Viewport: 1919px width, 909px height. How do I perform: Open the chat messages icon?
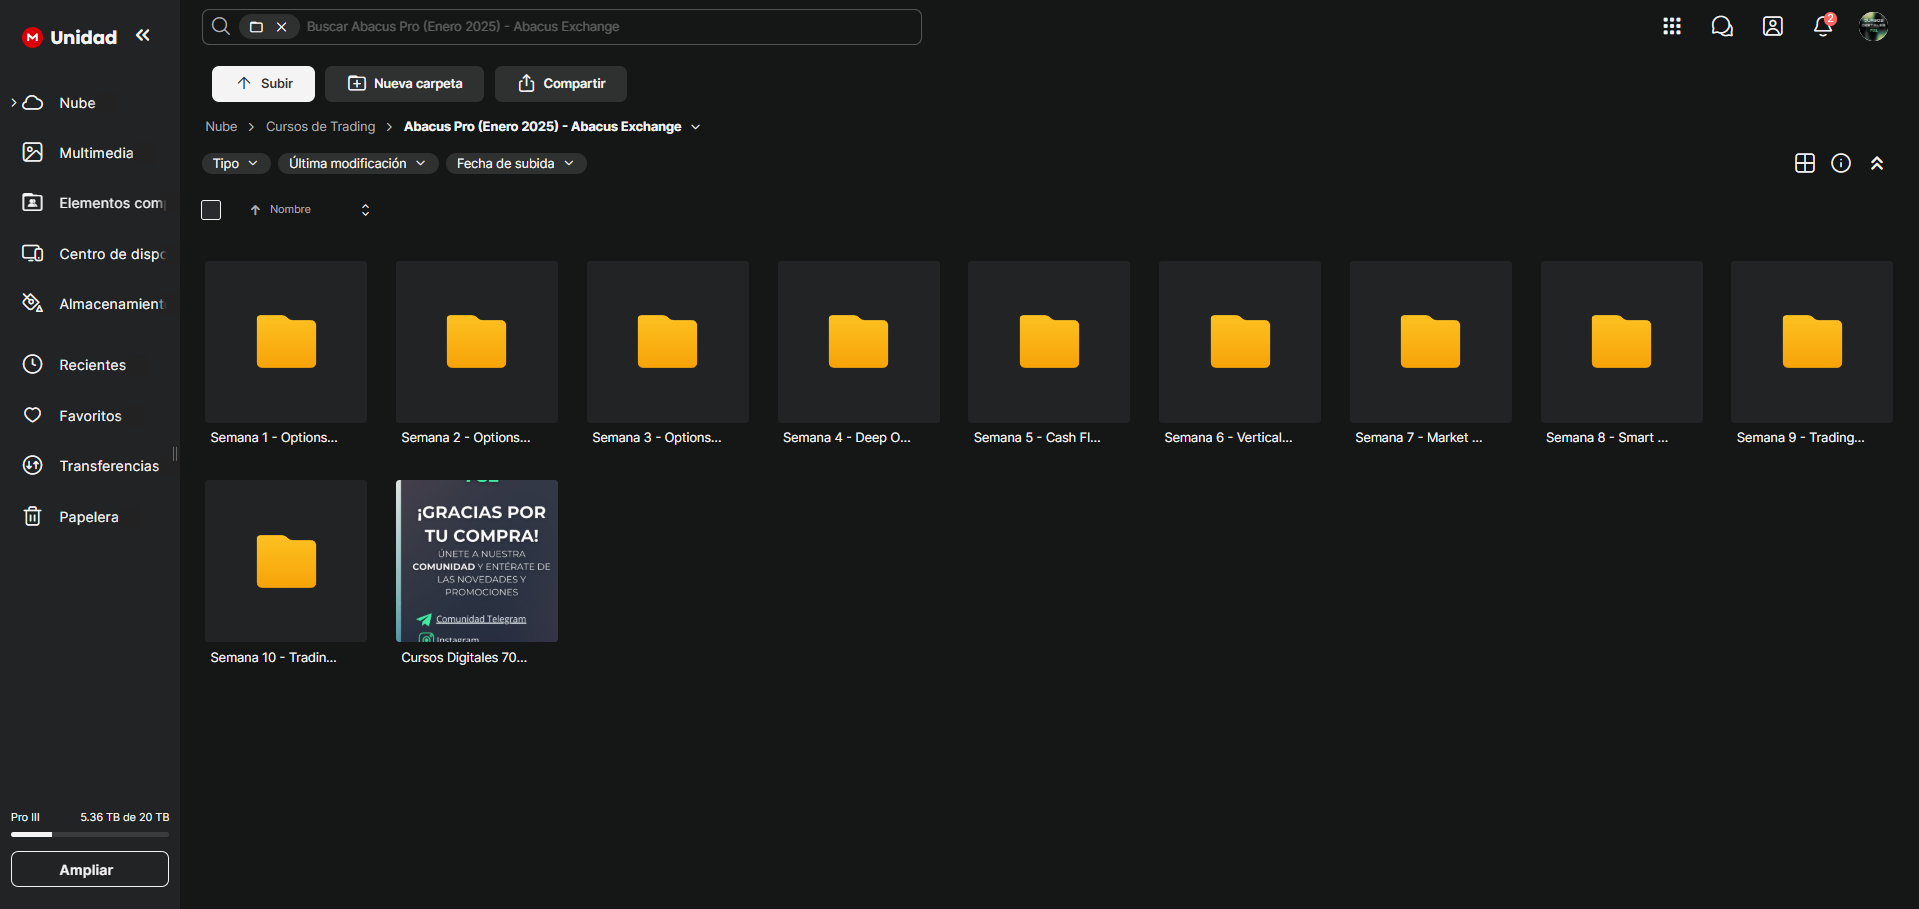click(1721, 27)
